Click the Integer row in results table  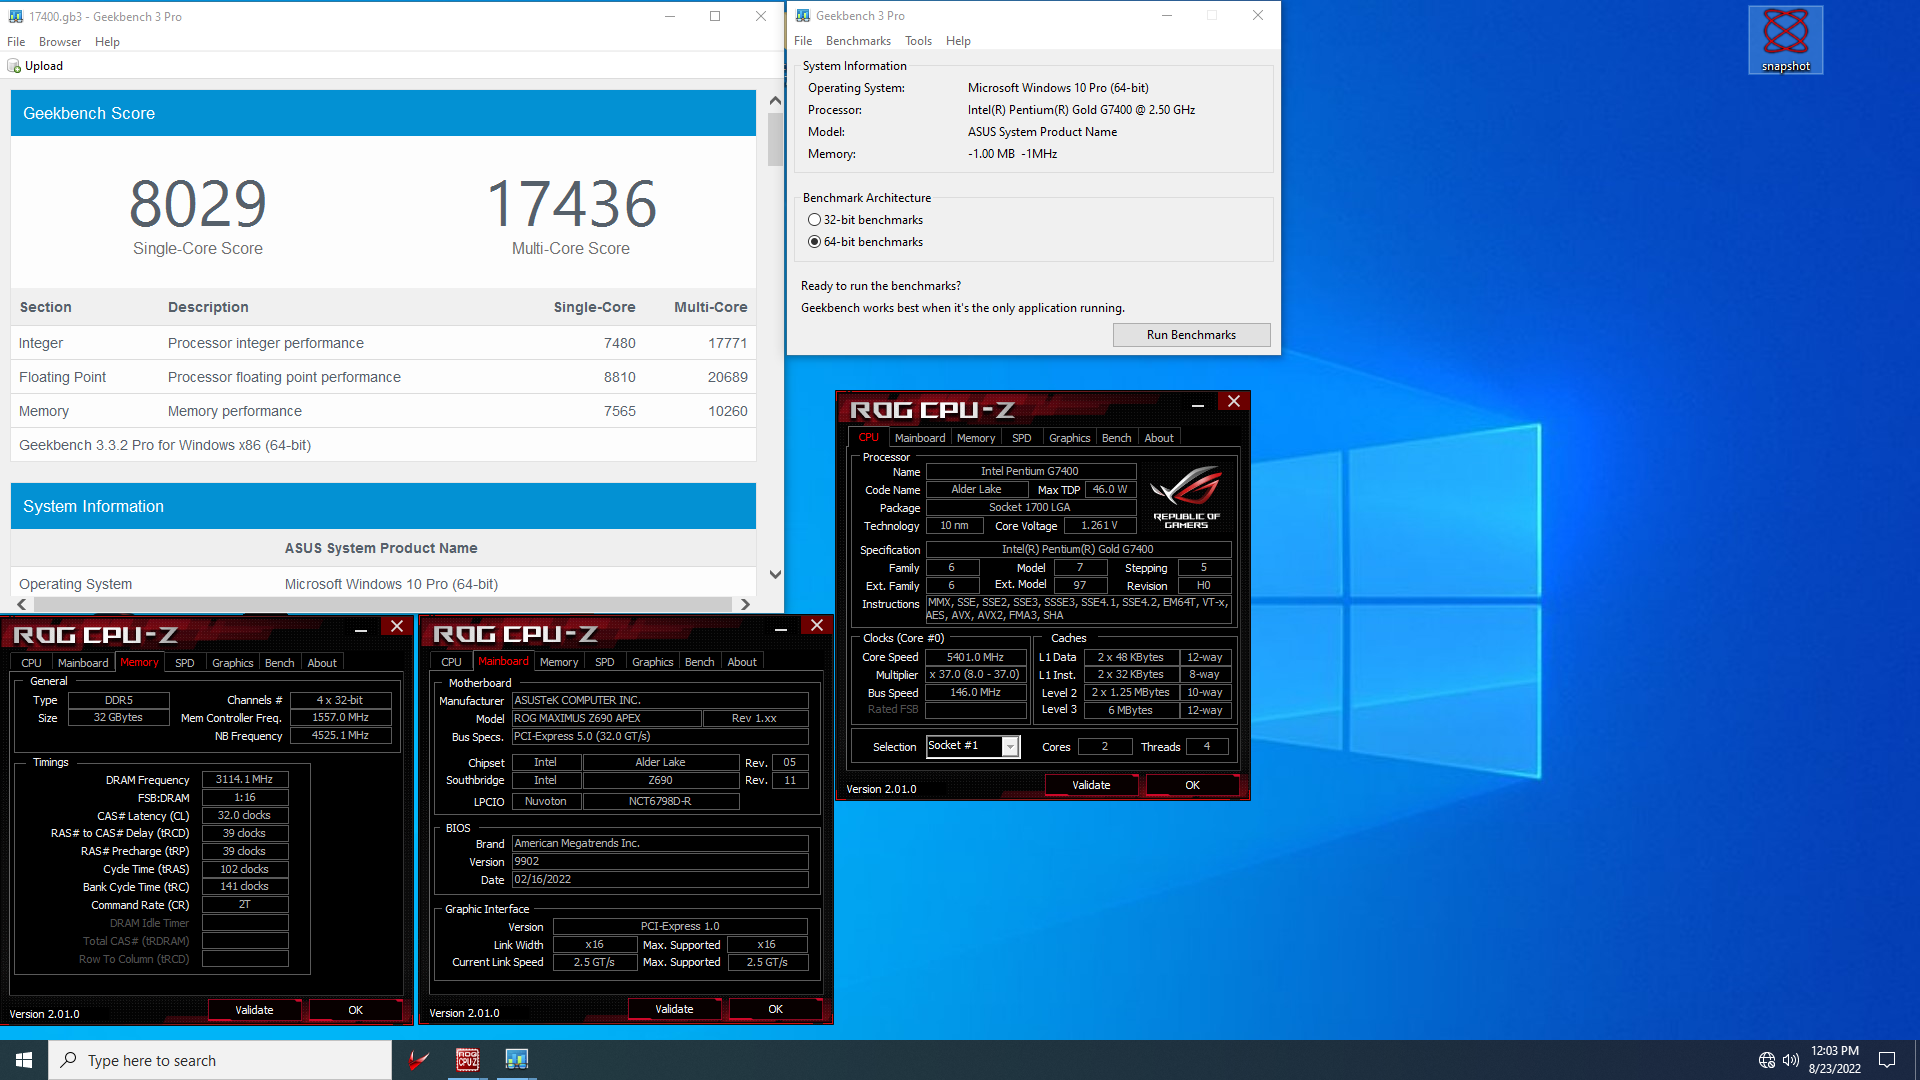coord(383,343)
